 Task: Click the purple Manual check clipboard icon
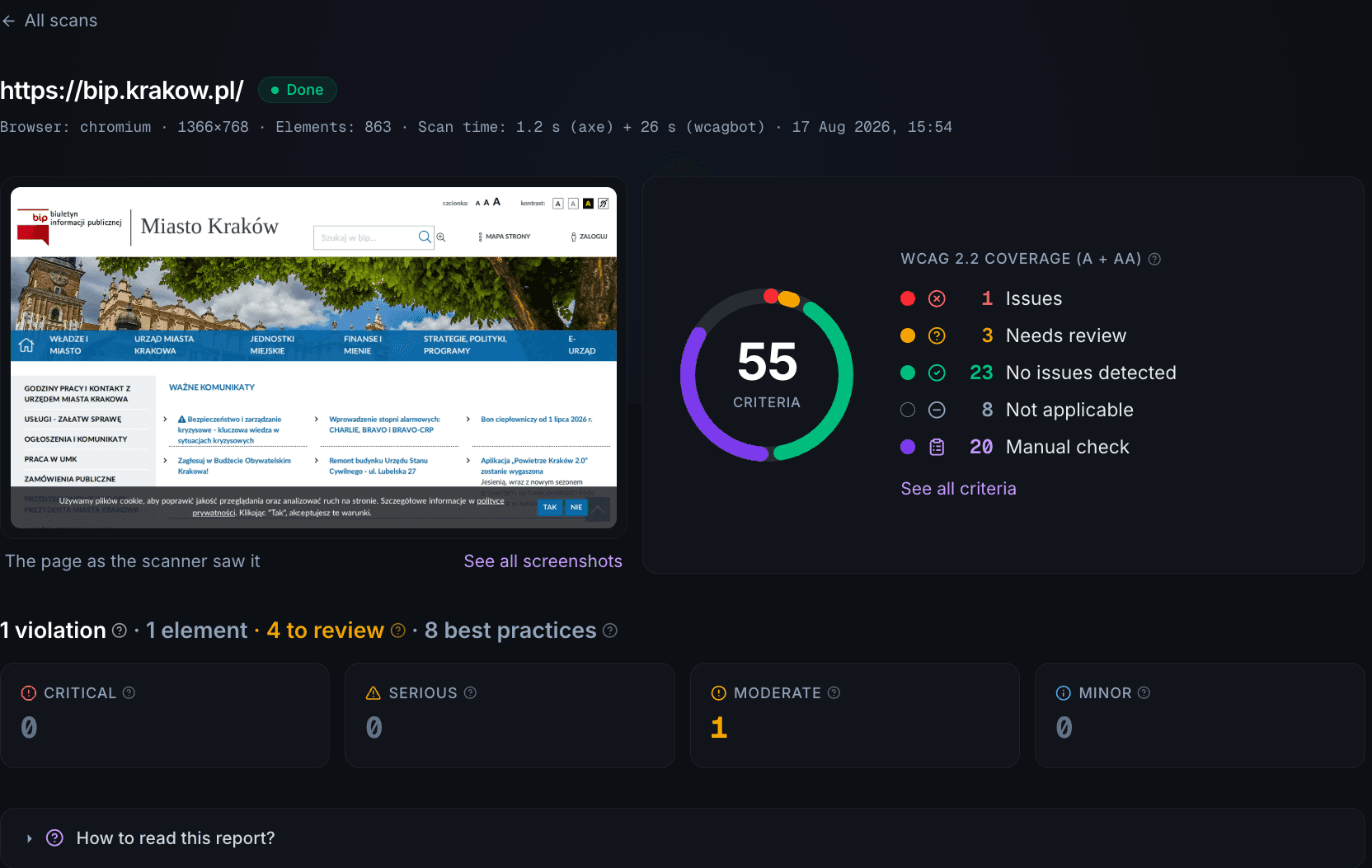(937, 447)
